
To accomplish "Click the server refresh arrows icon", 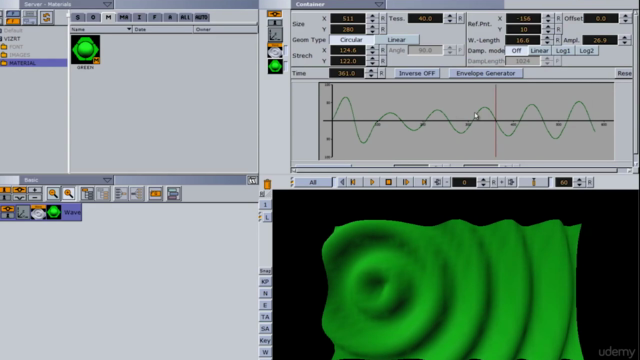I will tap(46, 17).
